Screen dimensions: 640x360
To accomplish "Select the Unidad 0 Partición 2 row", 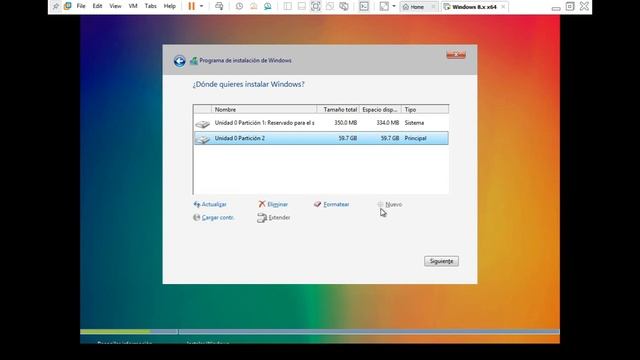I will click(321, 138).
